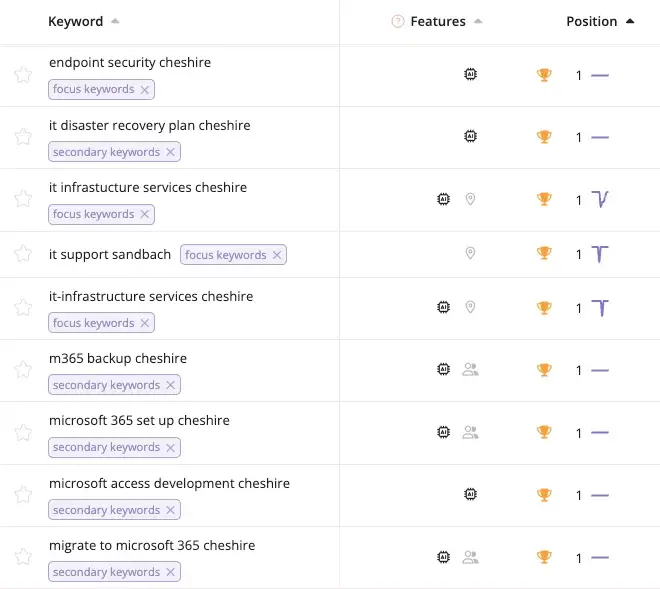660x589 pixels.
Task: Click AI overview icon for endpoint security cheshire
Action: pyautogui.click(x=471, y=74)
